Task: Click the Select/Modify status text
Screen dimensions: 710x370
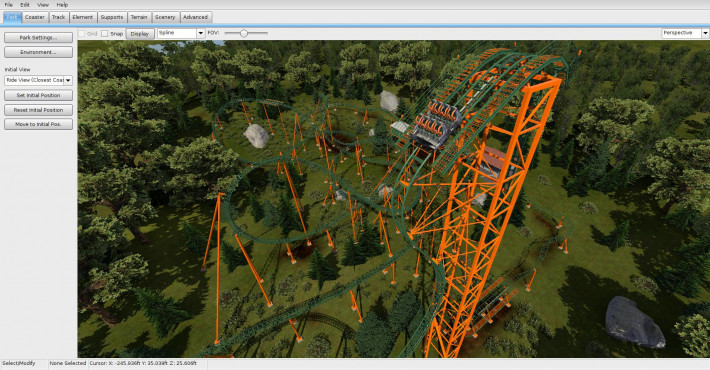Action: pyautogui.click(x=19, y=363)
